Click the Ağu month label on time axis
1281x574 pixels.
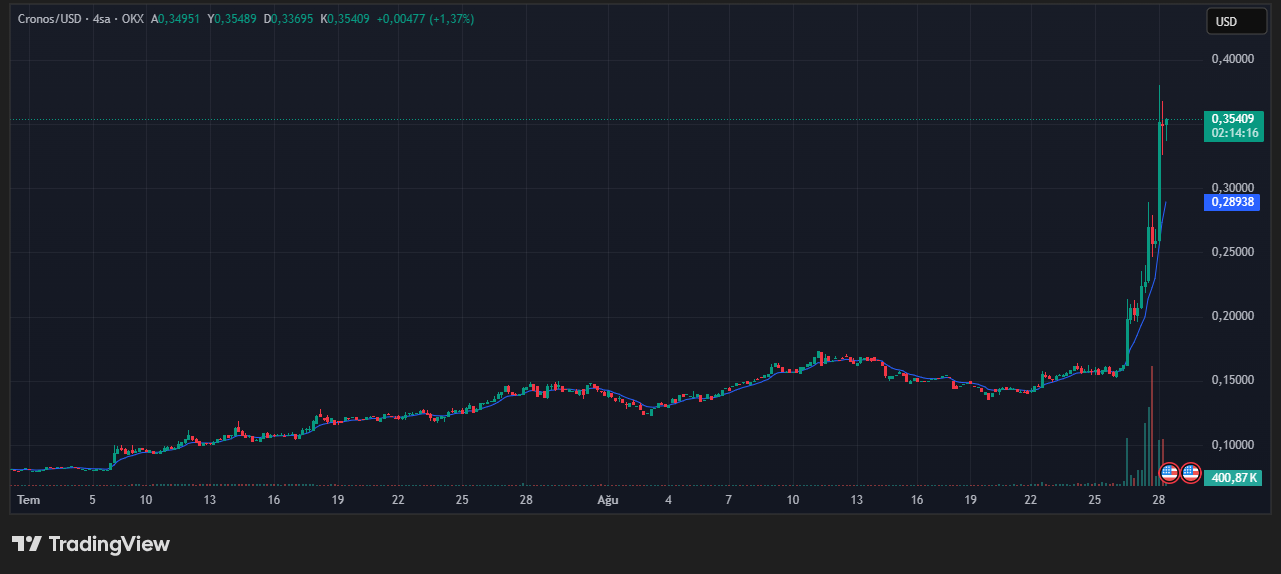[x=609, y=500]
